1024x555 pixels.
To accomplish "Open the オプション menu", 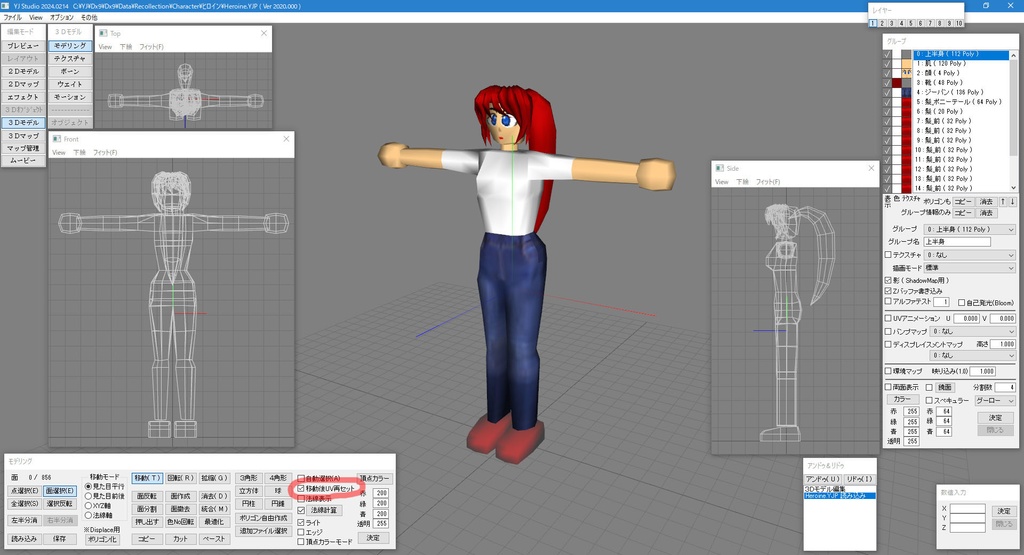I will [62, 17].
